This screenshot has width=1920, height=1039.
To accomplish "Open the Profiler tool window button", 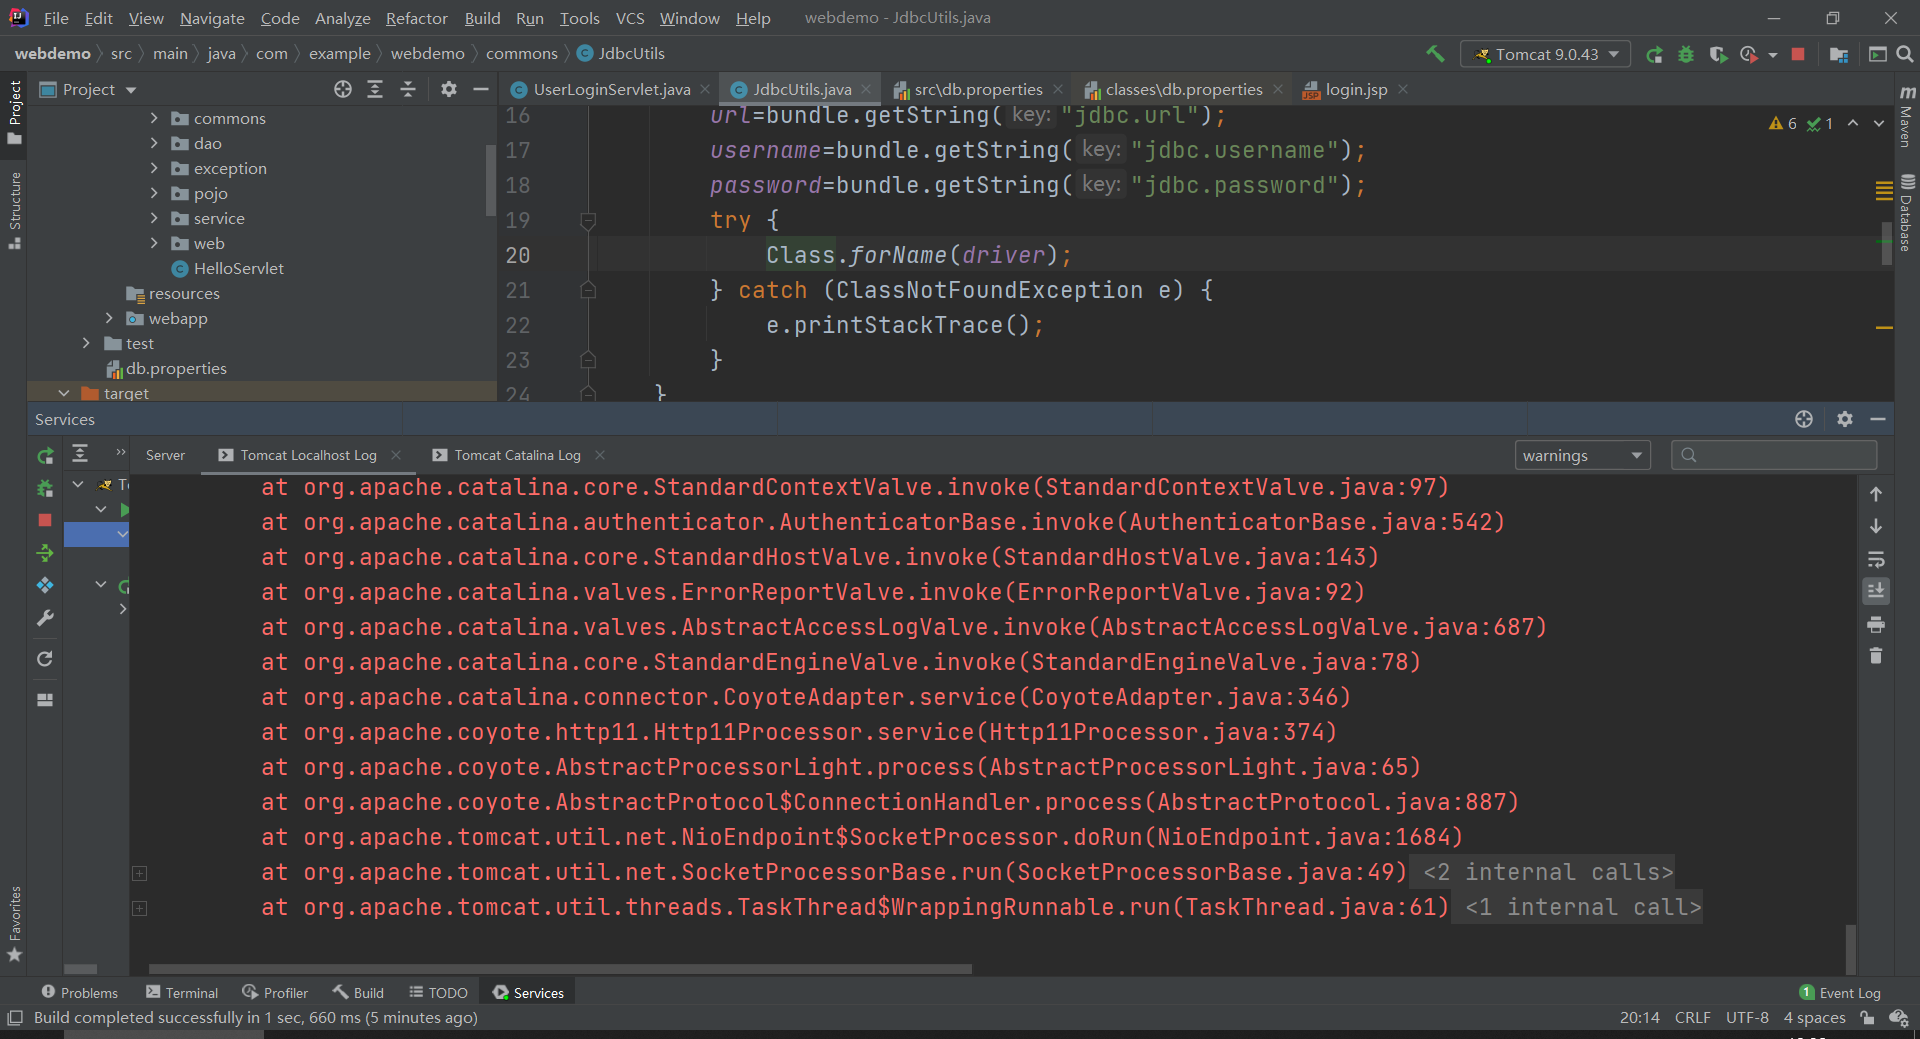I will tap(275, 993).
